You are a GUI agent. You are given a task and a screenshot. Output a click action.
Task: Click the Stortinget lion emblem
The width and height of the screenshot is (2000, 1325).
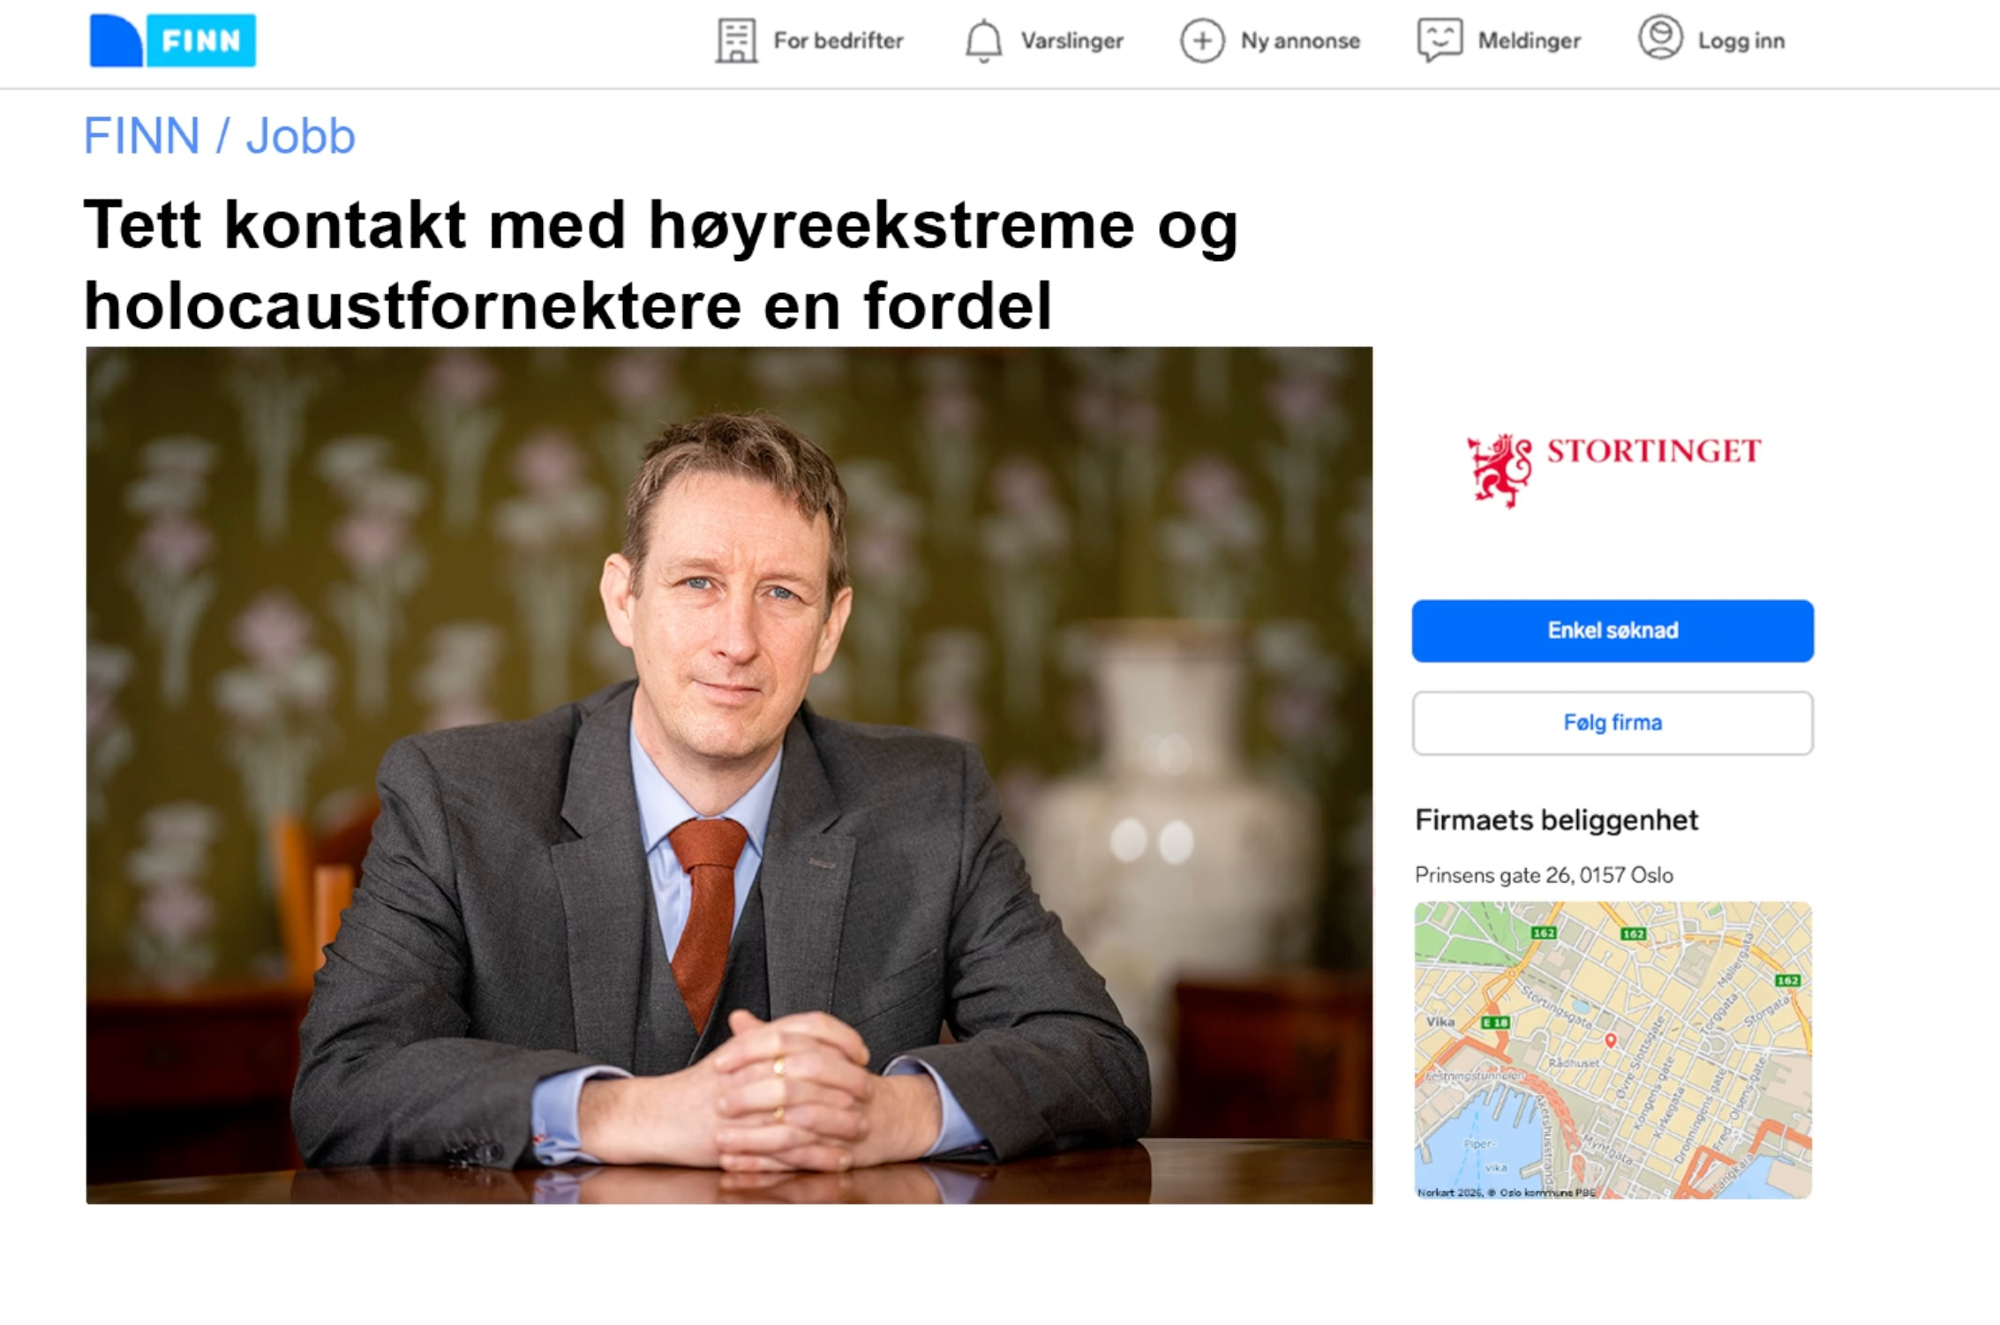coord(1499,470)
